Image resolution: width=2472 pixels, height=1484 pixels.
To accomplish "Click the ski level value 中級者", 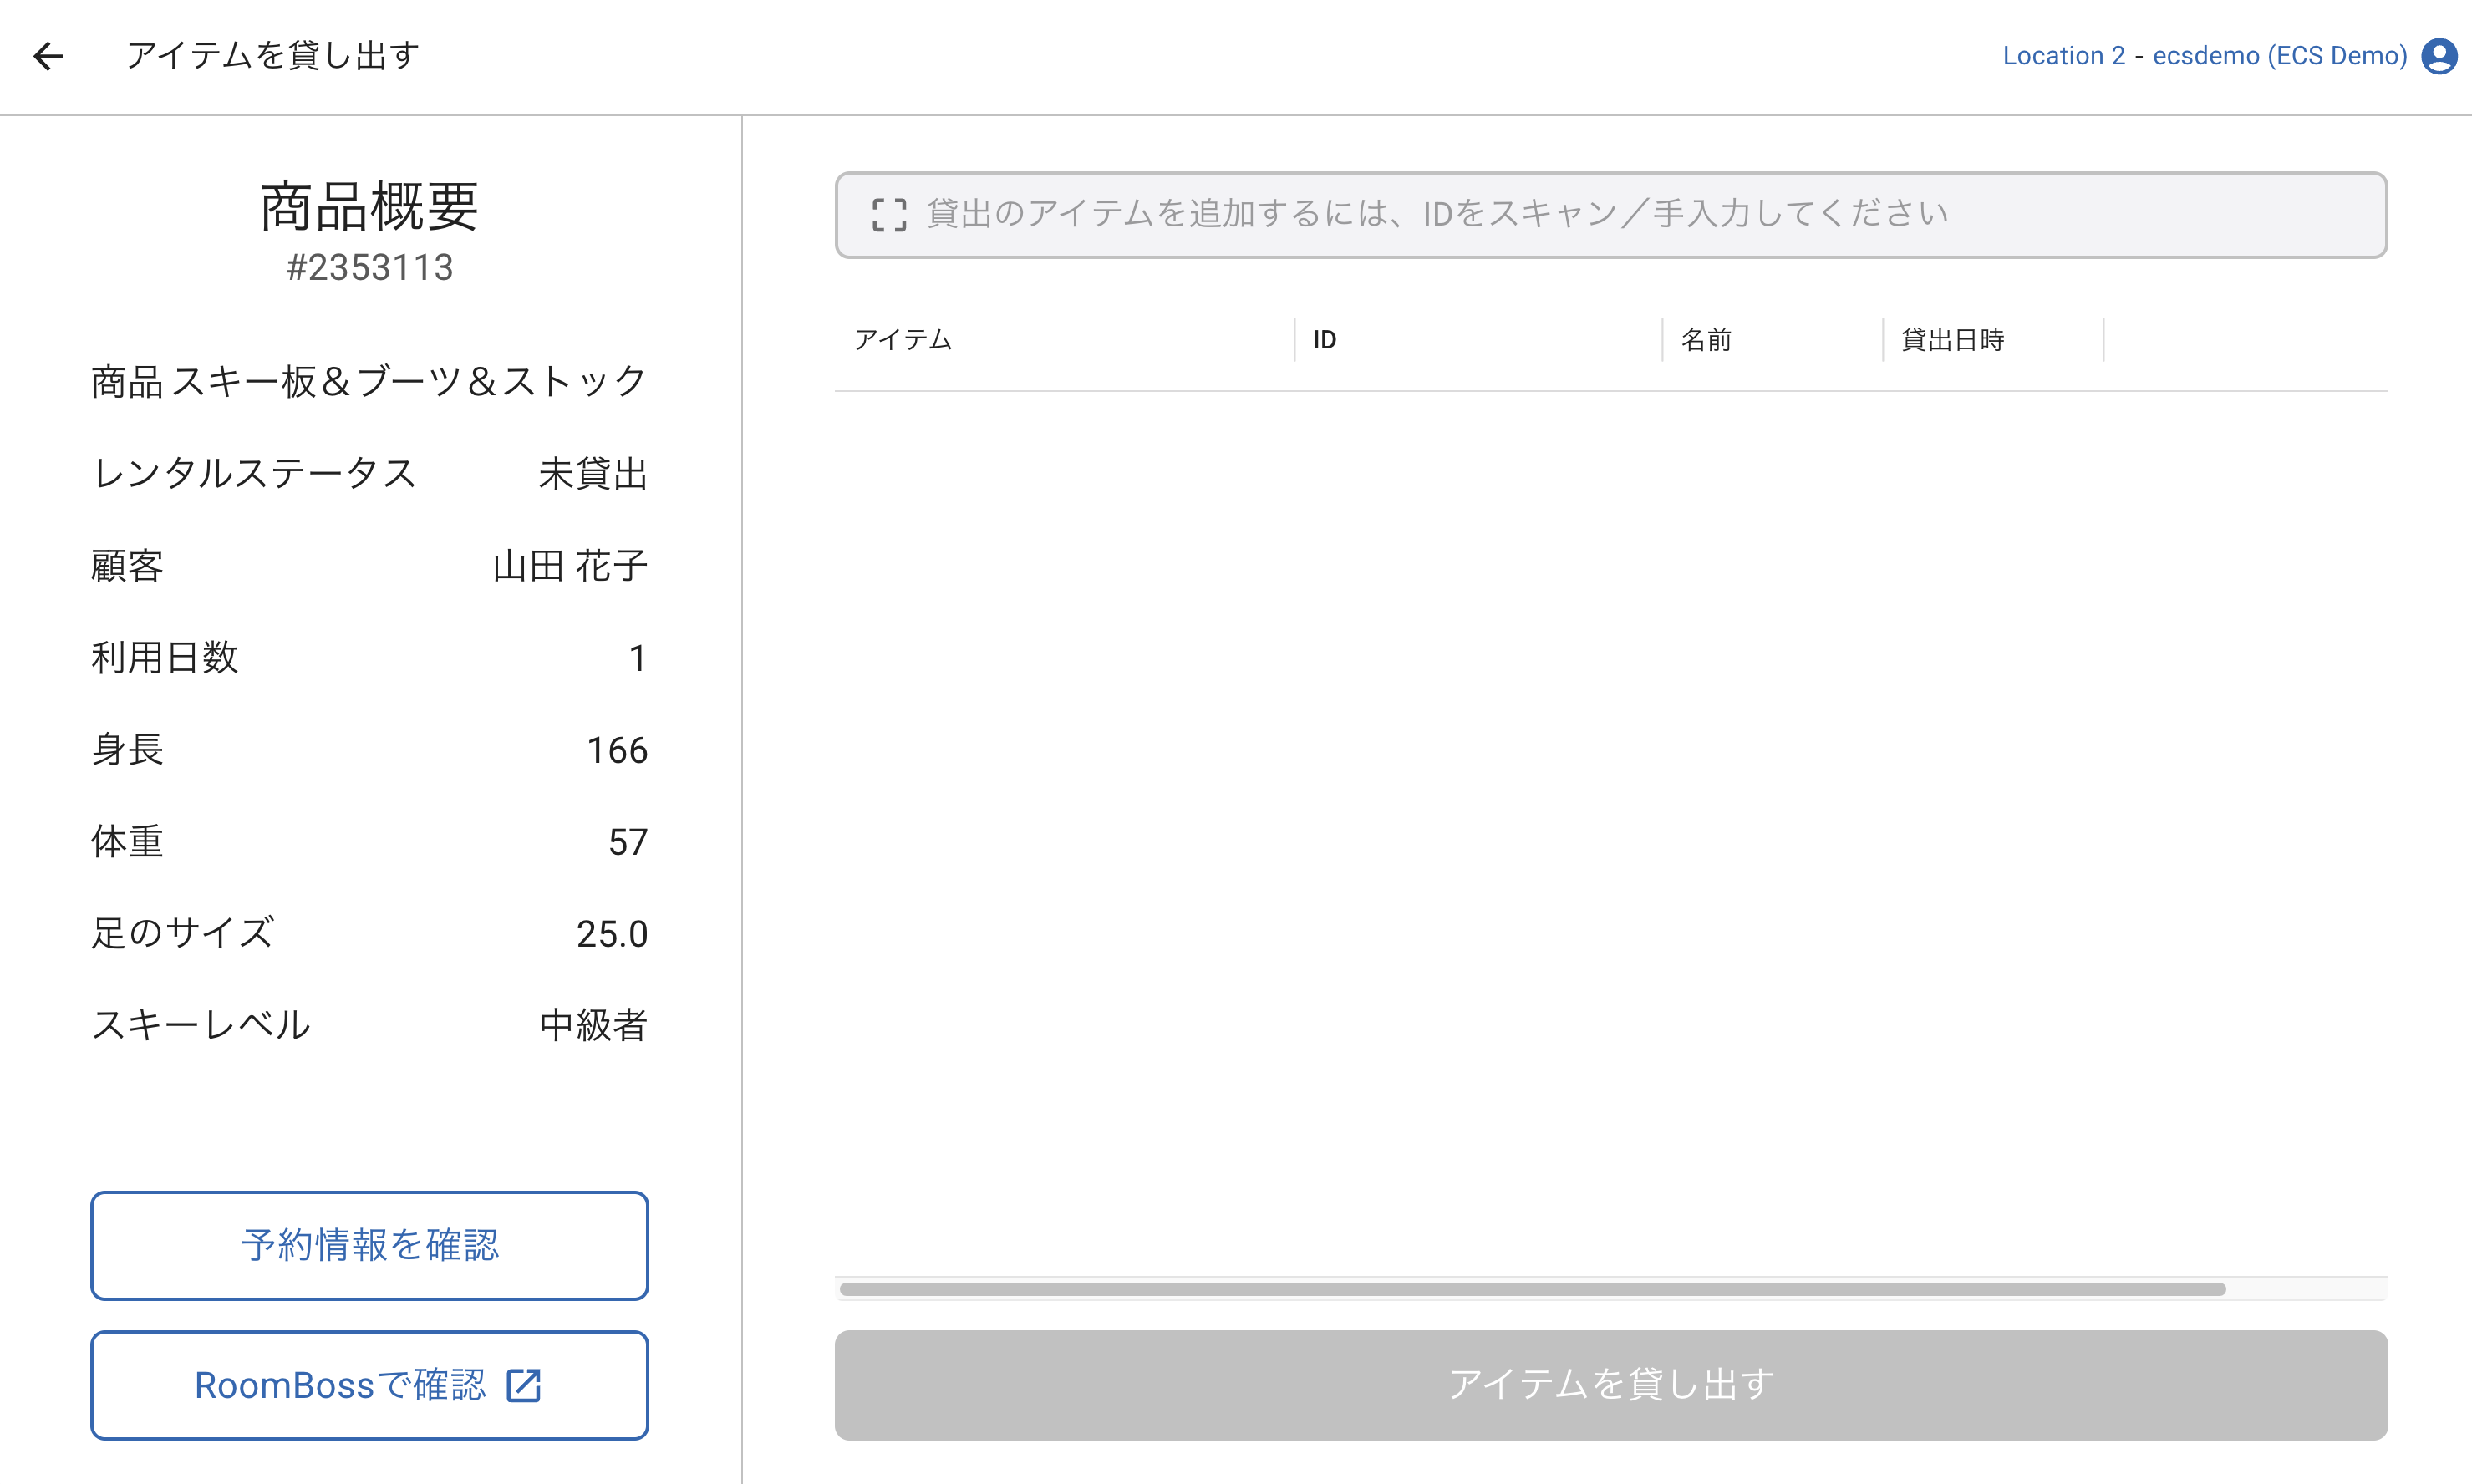I will tap(593, 1025).
